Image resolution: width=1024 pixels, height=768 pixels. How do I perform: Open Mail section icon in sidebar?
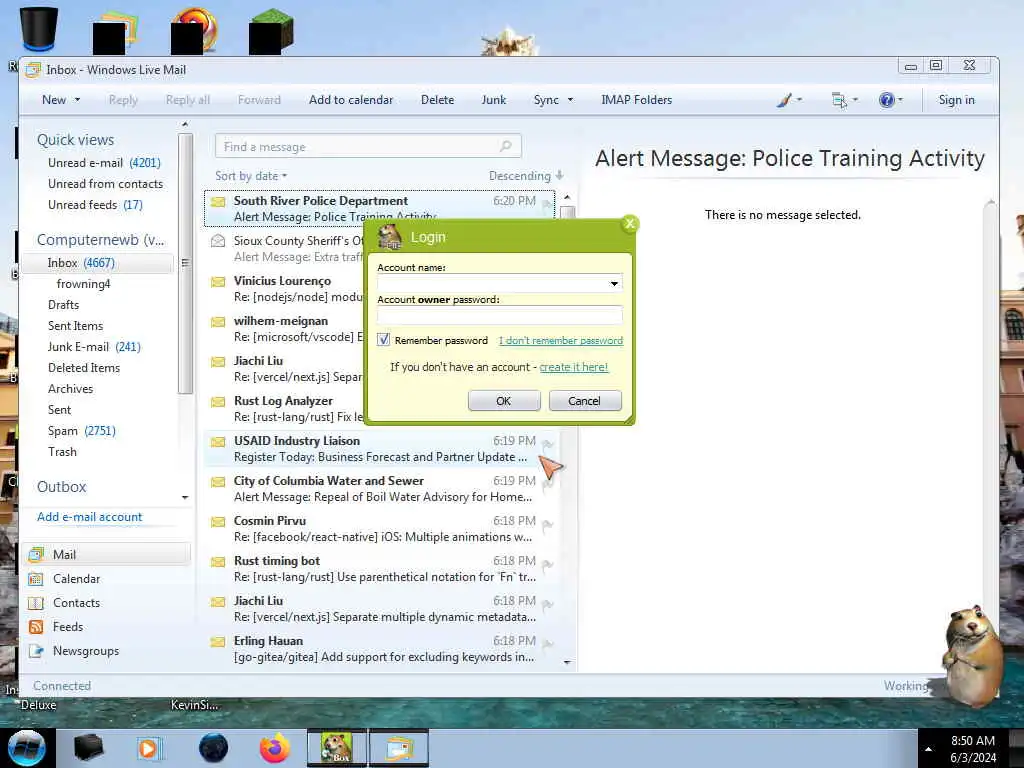pos(36,554)
